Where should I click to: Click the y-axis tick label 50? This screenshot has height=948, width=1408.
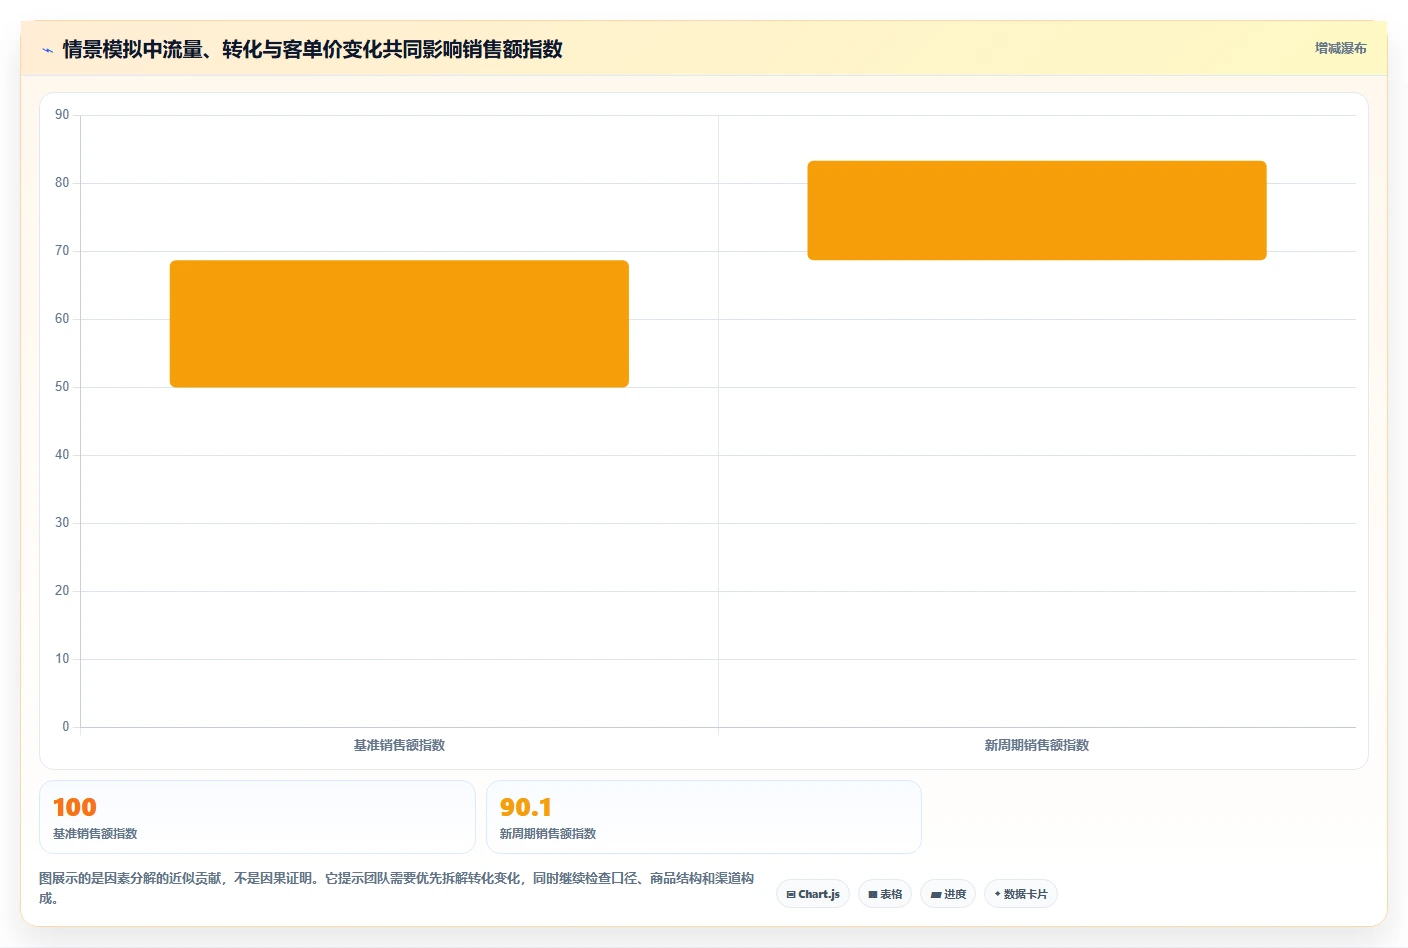tap(62, 387)
